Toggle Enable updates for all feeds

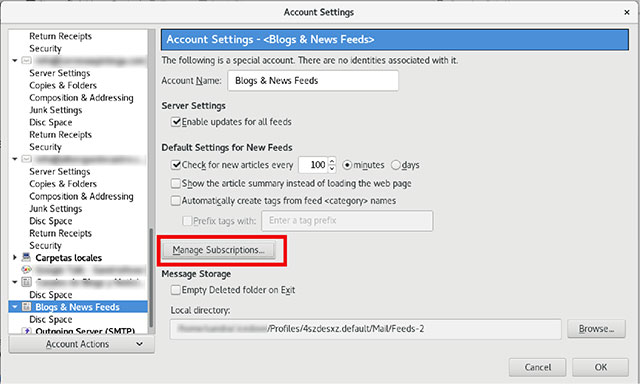(176, 122)
